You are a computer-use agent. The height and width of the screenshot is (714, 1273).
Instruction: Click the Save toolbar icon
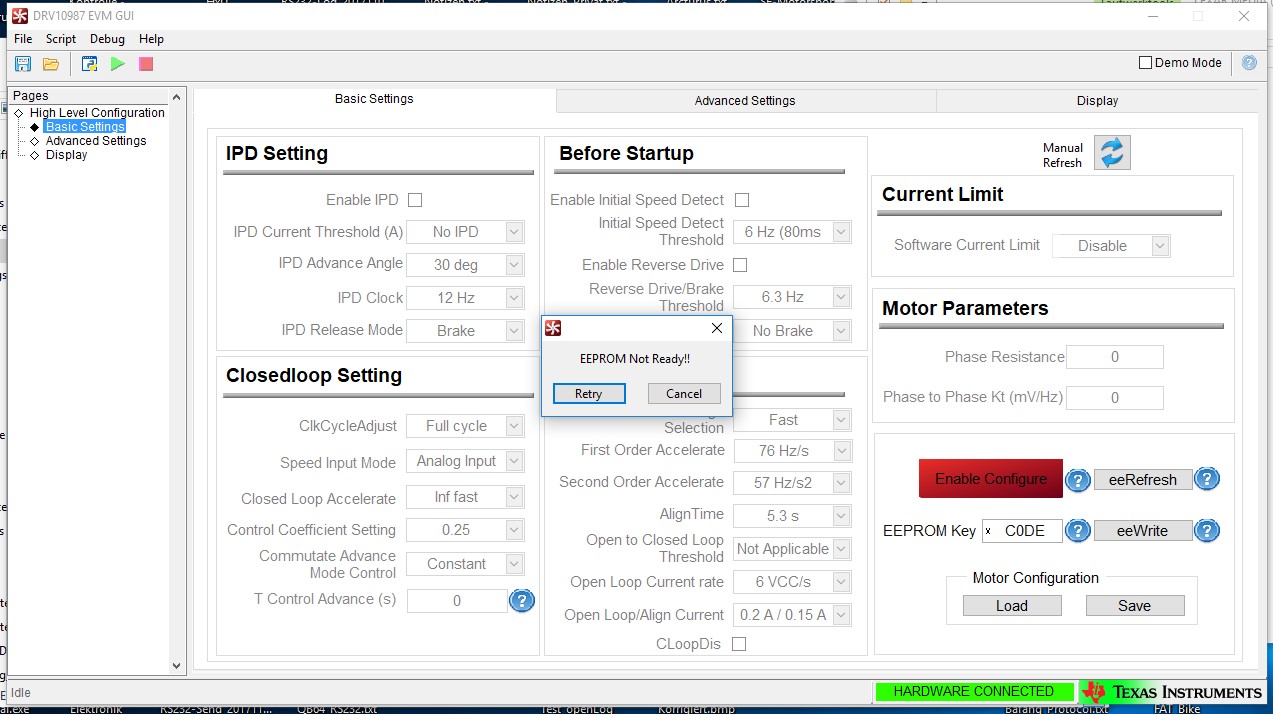tap(22, 64)
